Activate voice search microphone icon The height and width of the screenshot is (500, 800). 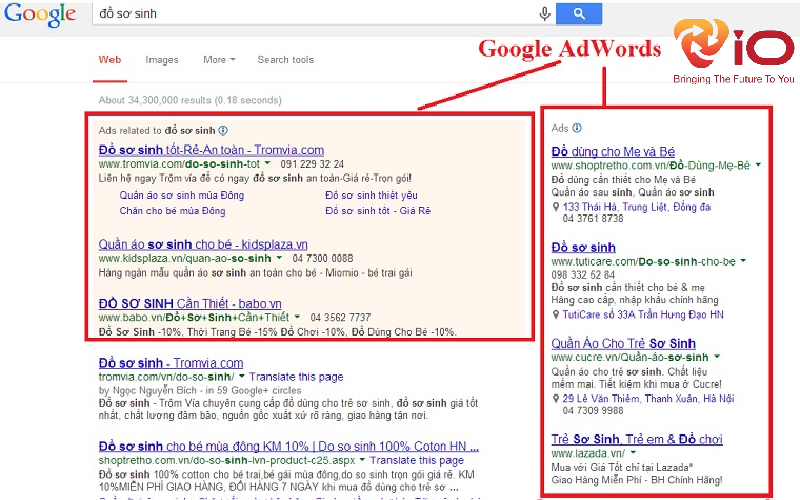[x=545, y=14]
